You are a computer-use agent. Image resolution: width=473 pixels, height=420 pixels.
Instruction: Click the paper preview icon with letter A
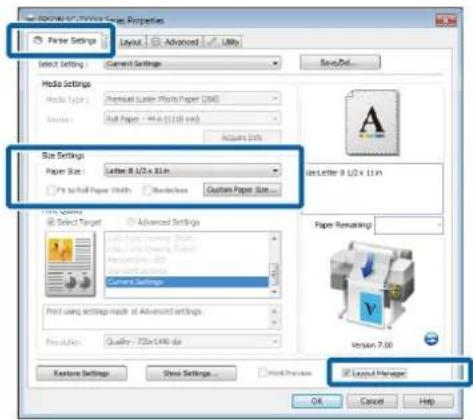(x=372, y=122)
